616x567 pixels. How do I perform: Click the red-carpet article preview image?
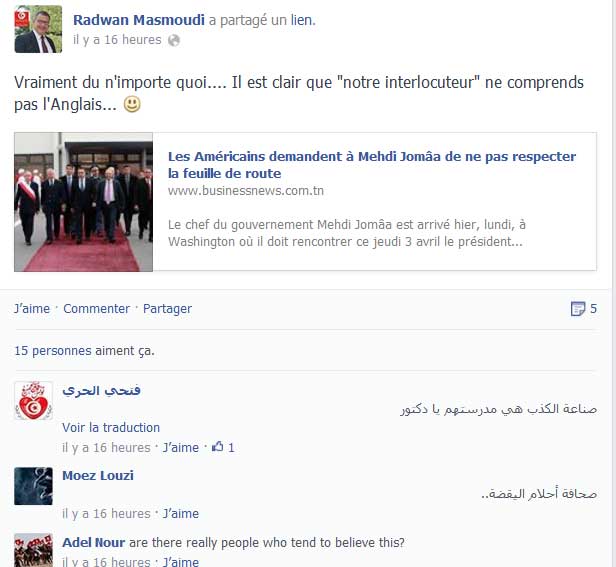pyautogui.click(x=84, y=202)
